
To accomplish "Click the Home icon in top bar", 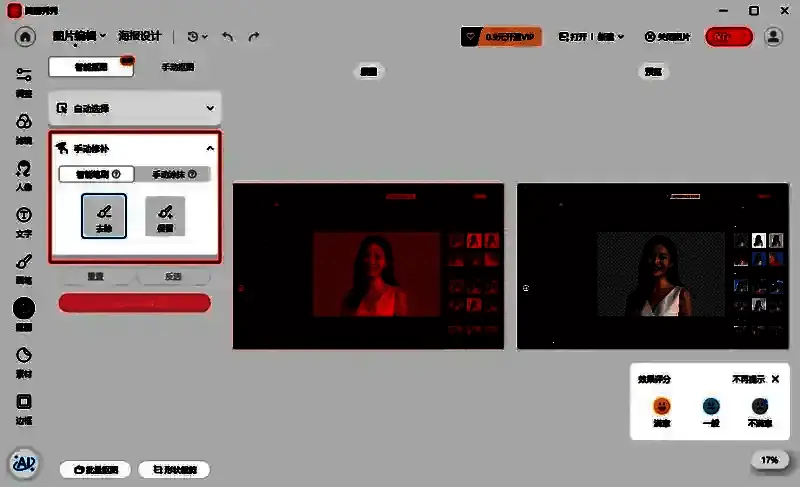I will click(x=26, y=36).
